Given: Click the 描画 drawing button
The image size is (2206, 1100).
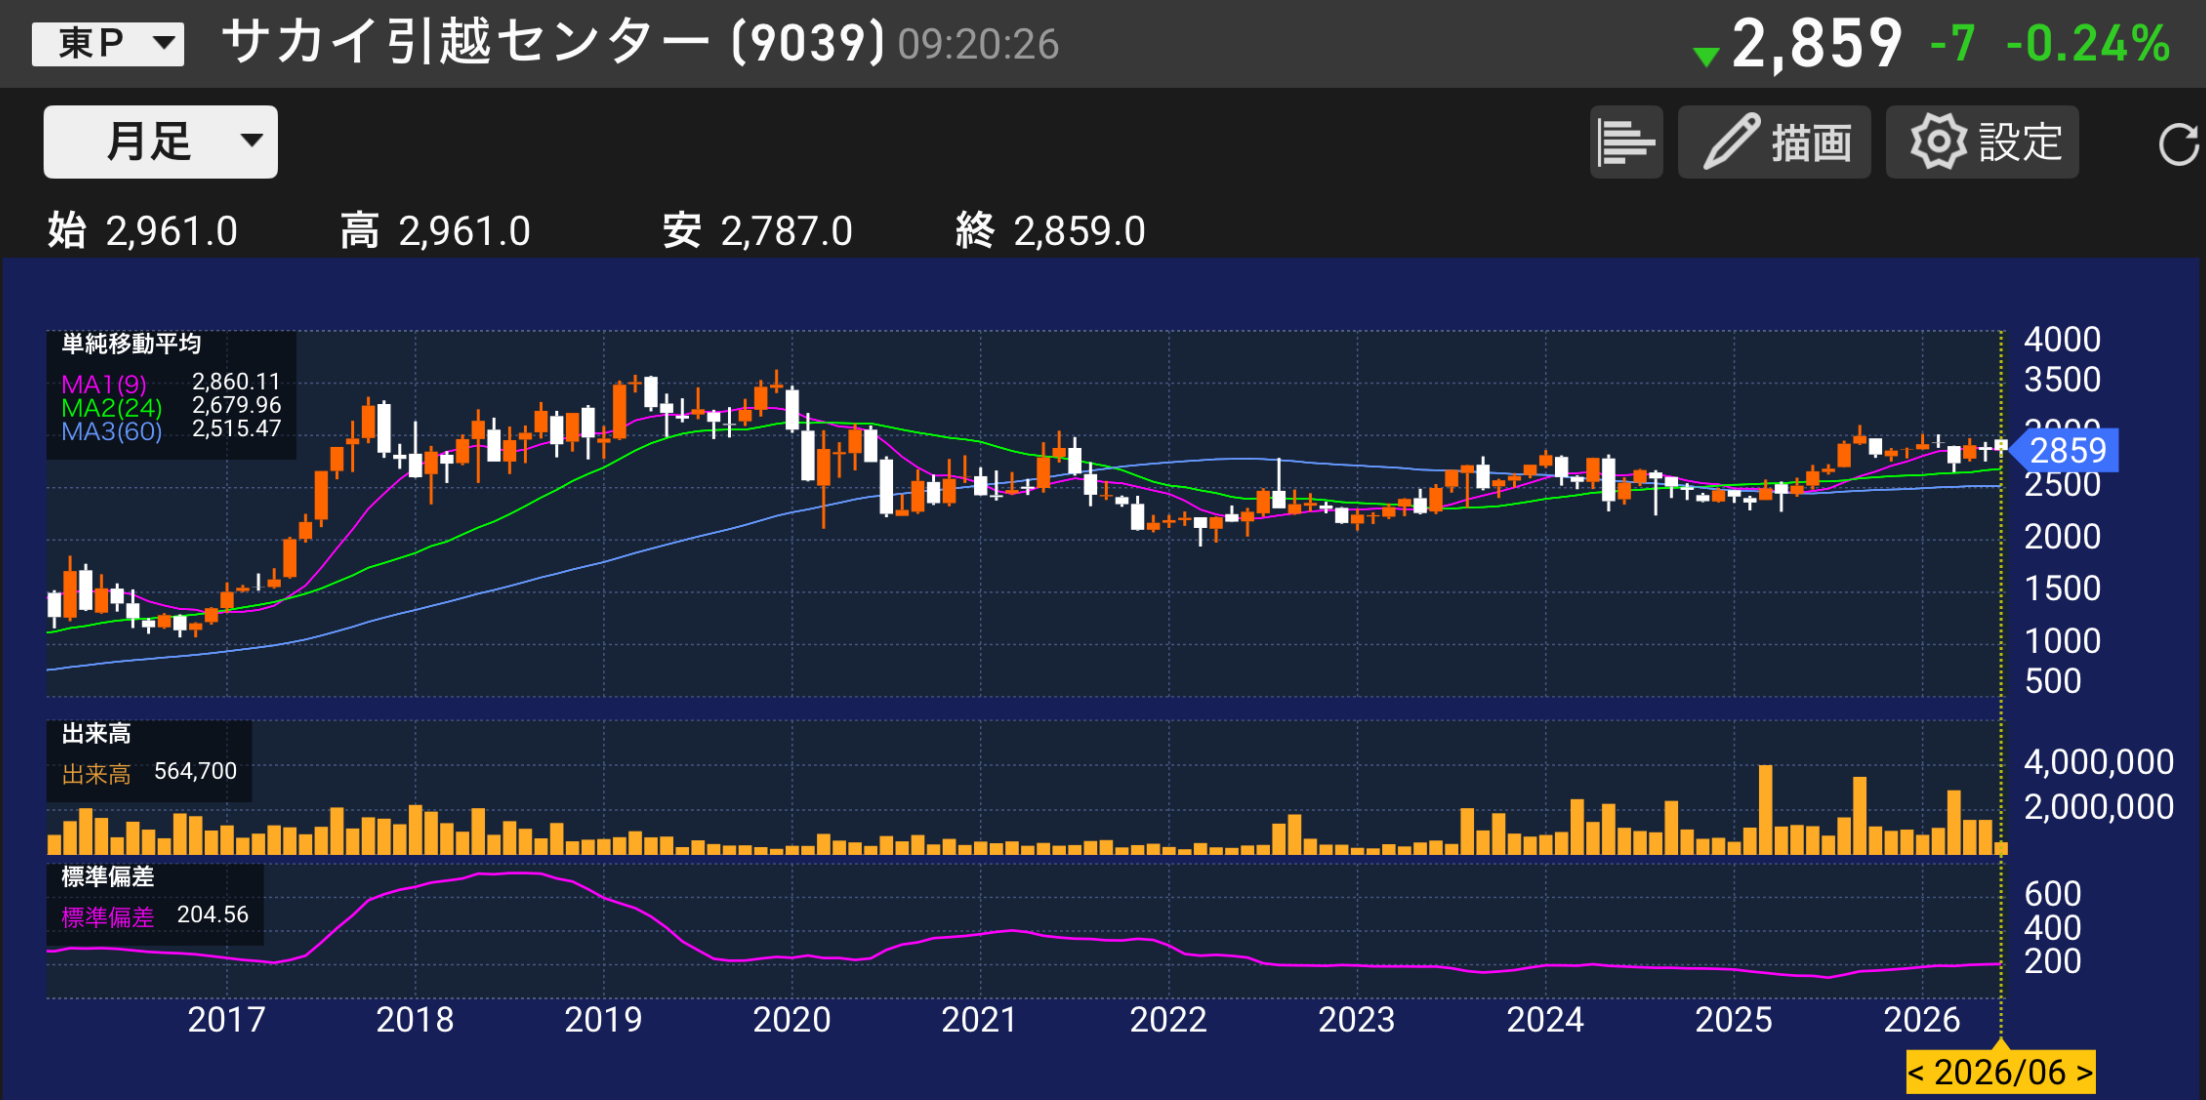Looking at the screenshot, I should click(x=1774, y=142).
